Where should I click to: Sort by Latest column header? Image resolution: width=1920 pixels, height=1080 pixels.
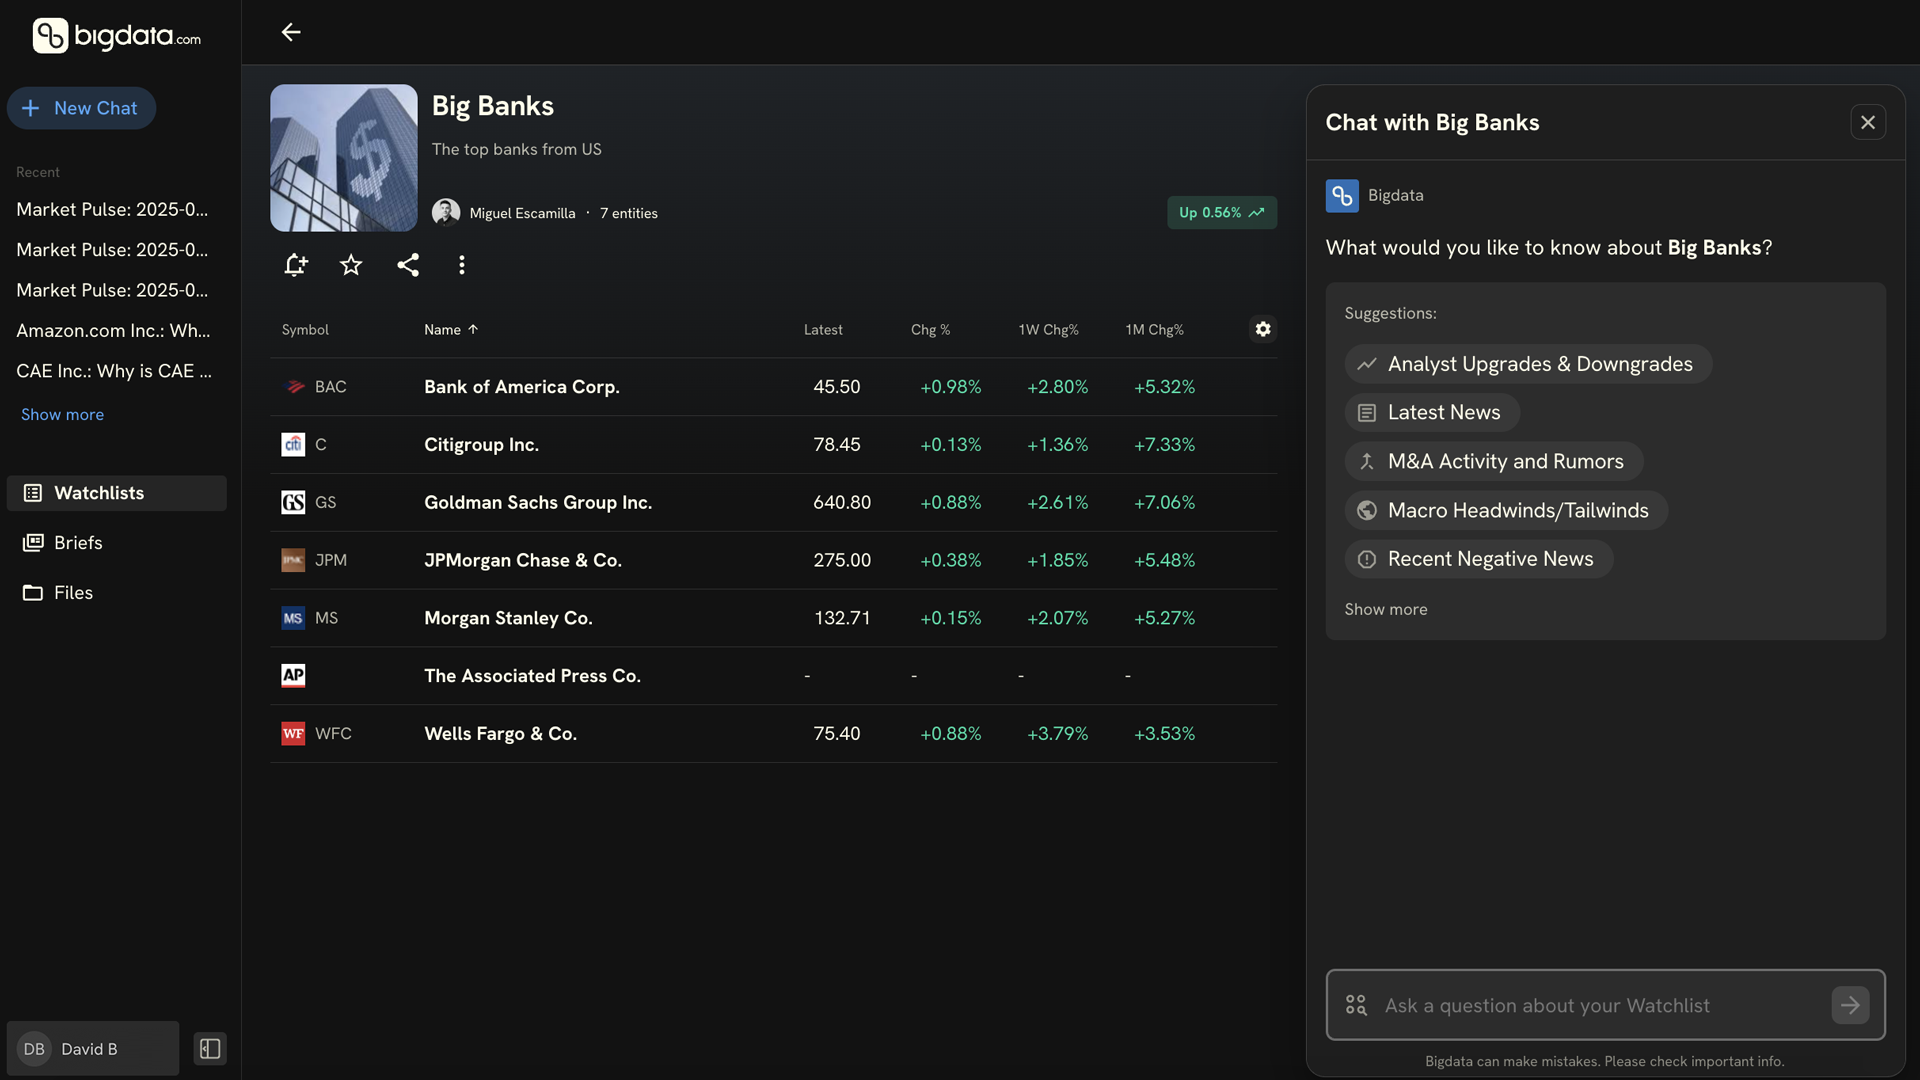click(823, 330)
